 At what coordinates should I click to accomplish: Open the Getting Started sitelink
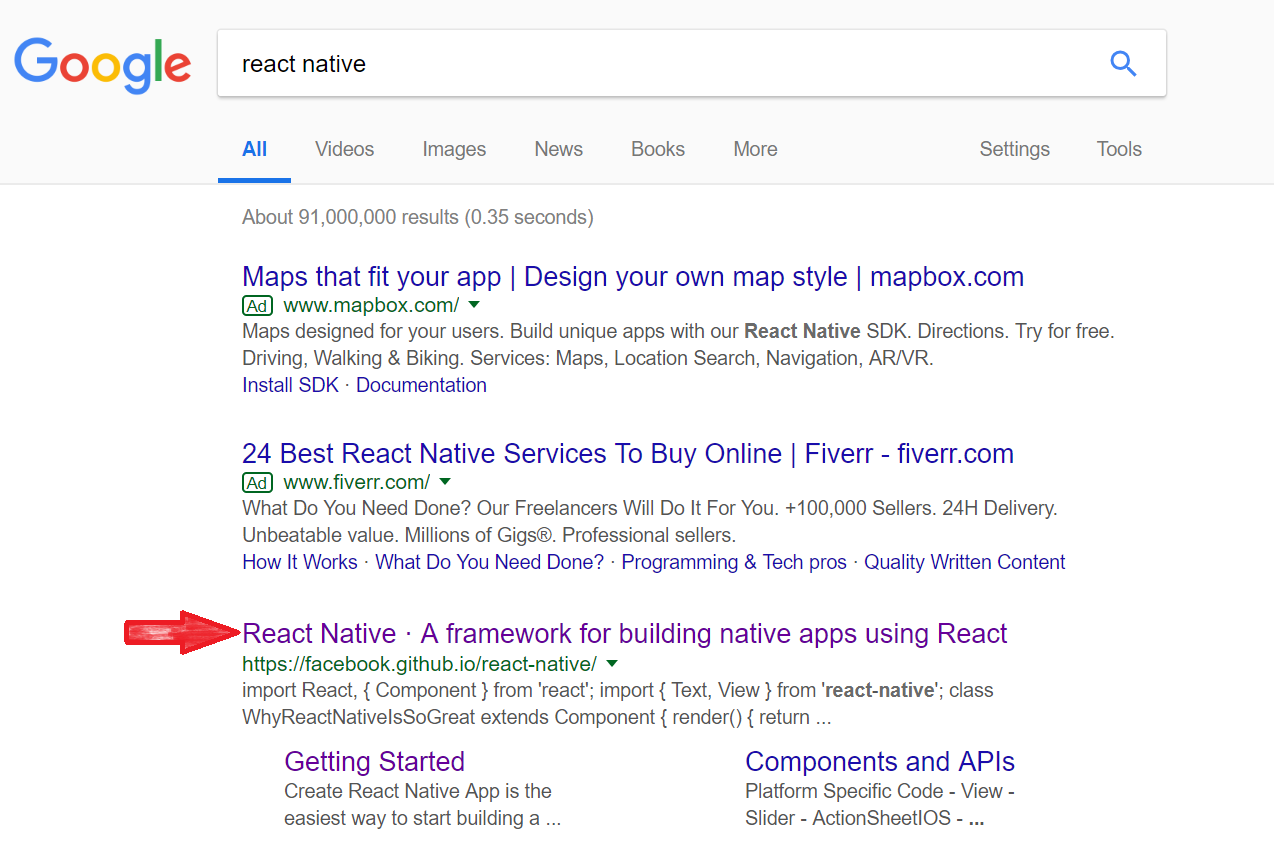(x=374, y=761)
